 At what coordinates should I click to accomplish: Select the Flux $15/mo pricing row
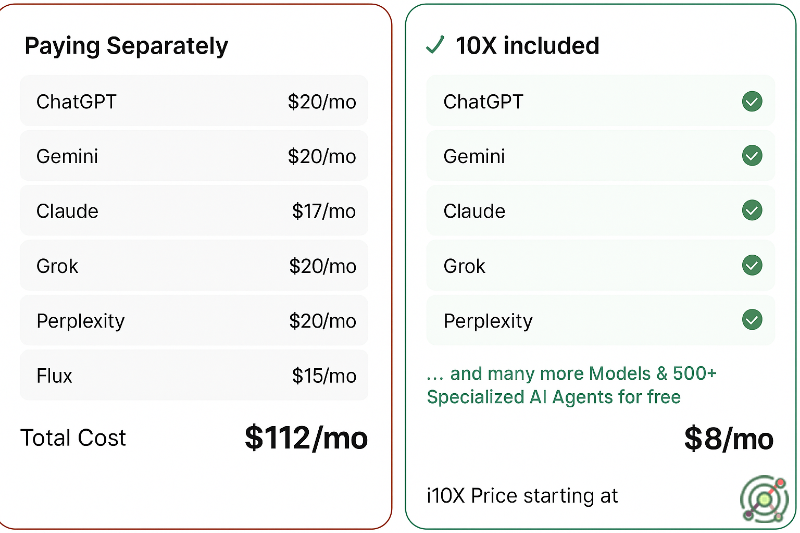click(x=194, y=376)
